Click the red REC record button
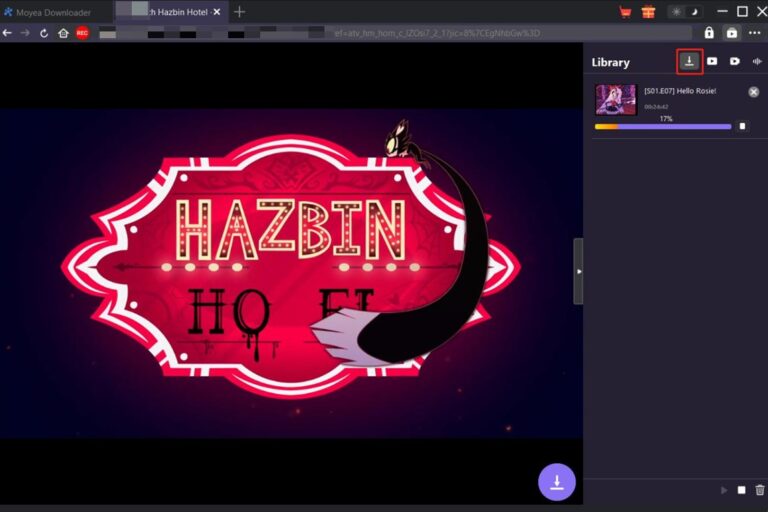Viewport: 768px width, 512px height. (82, 33)
